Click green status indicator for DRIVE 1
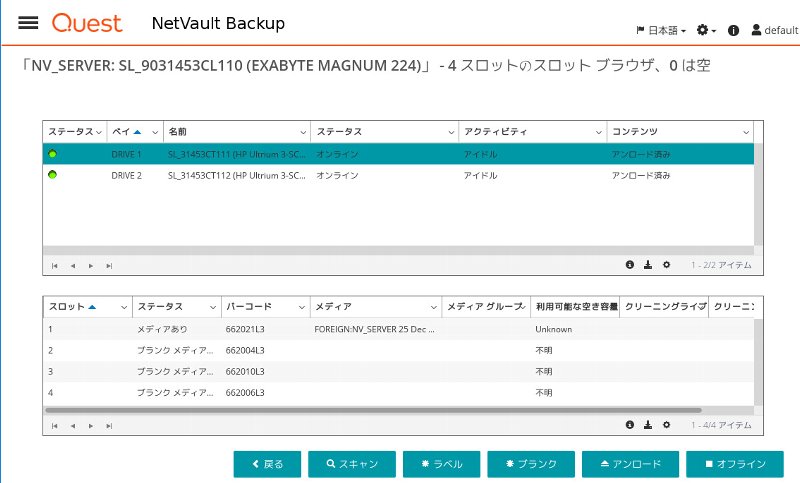Viewport: 800px width, 483px height. click(52, 154)
